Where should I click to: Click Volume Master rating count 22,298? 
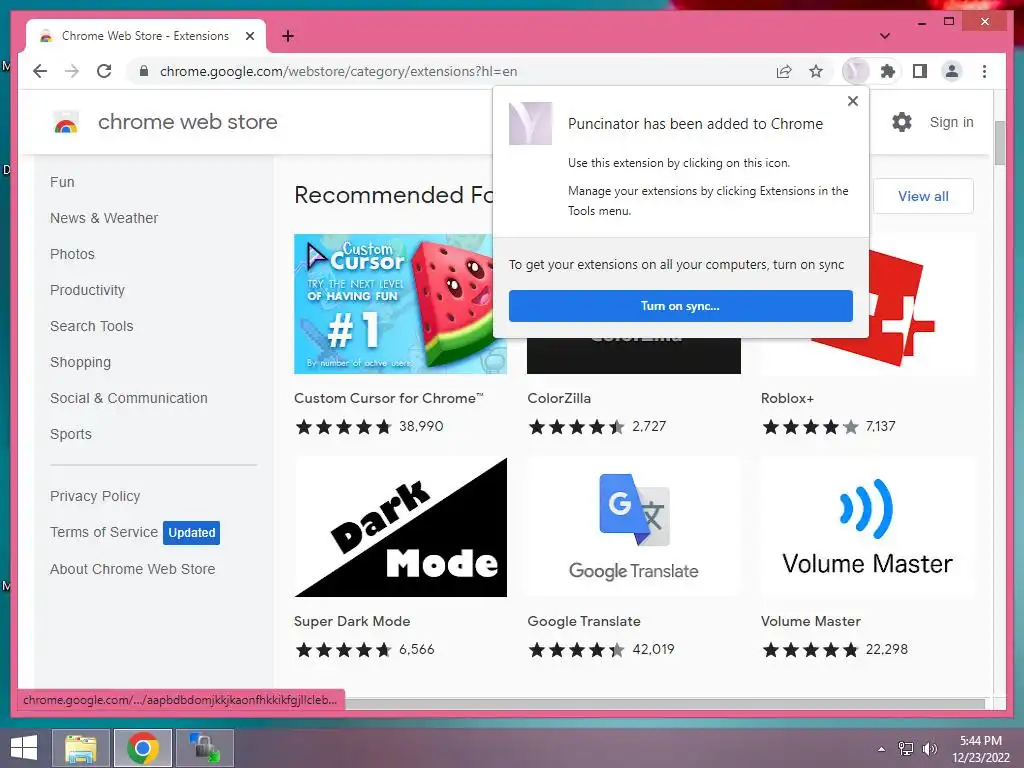click(x=887, y=649)
